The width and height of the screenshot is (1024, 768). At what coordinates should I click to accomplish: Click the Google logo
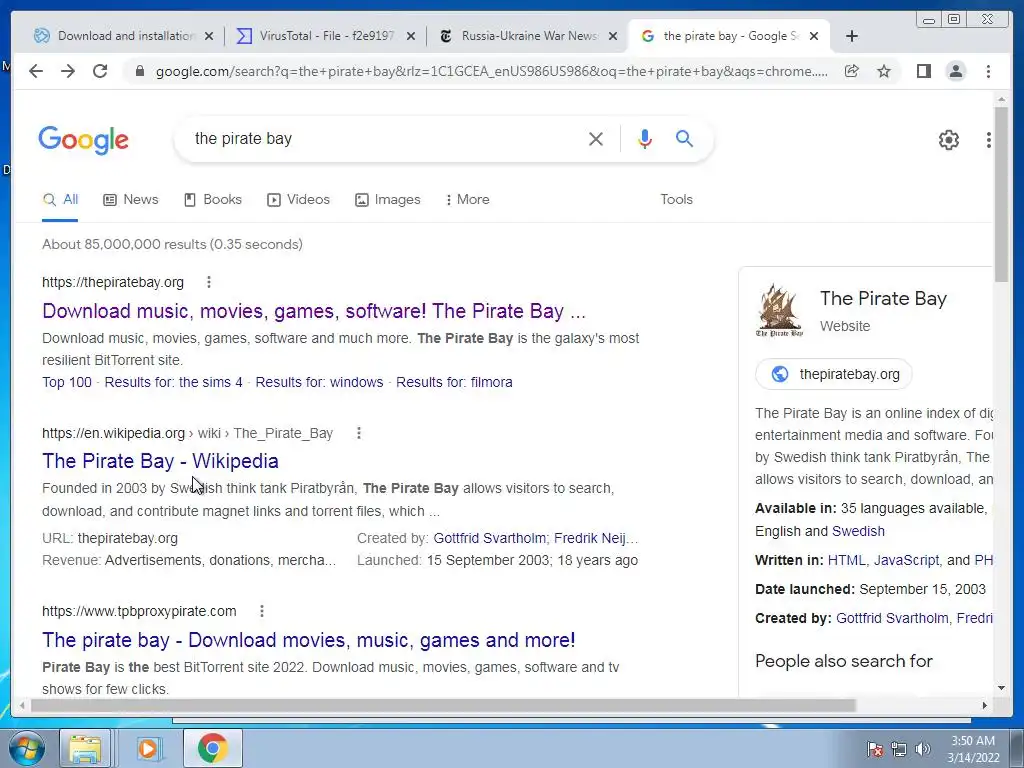(x=84, y=140)
